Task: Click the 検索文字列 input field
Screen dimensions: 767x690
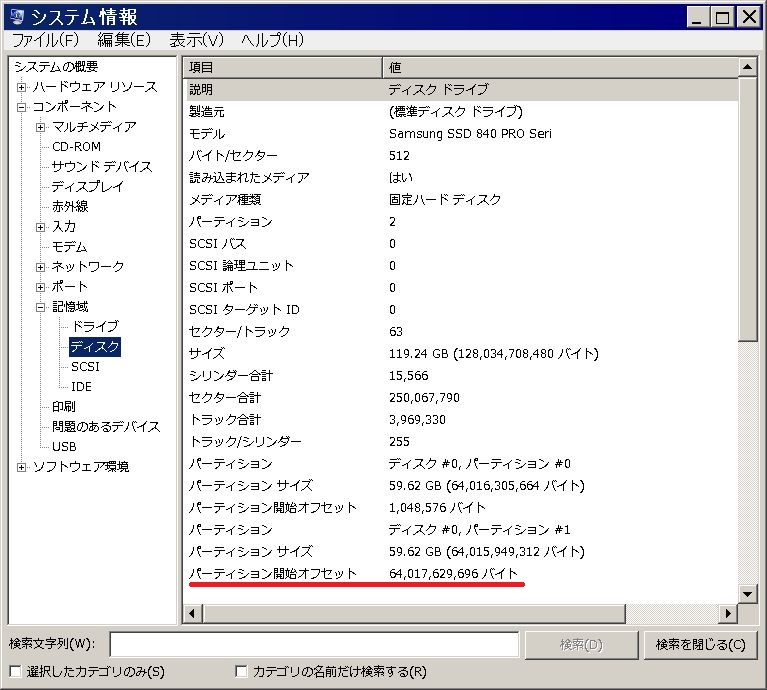Action: click(x=314, y=645)
